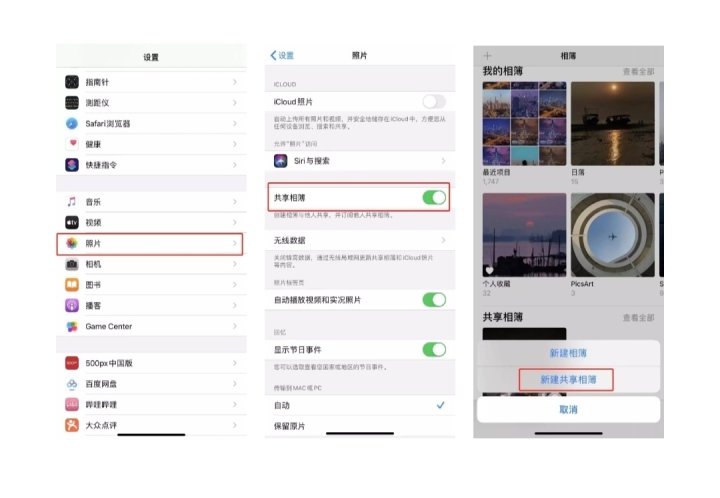Choose 新建共享相簿 from action sheet

tap(568, 380)
